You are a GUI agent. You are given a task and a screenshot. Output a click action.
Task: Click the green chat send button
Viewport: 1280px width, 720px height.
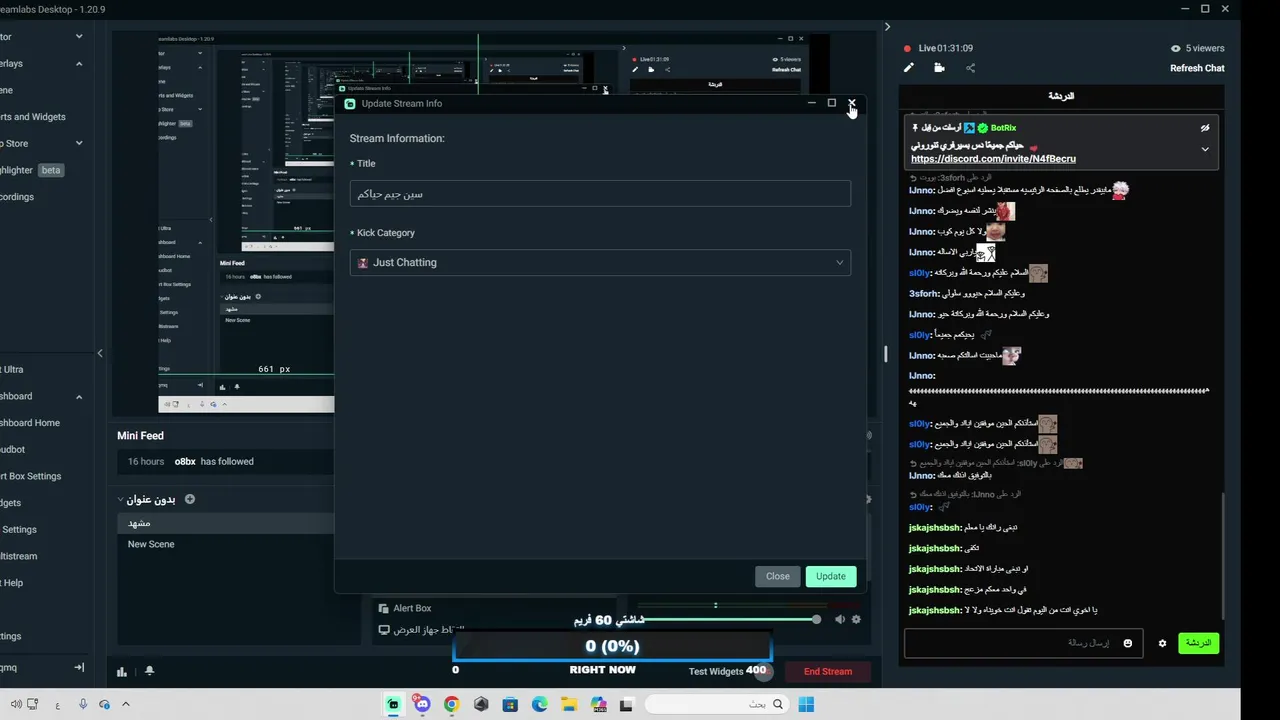pyautogui.click(x=1198, y=643)
